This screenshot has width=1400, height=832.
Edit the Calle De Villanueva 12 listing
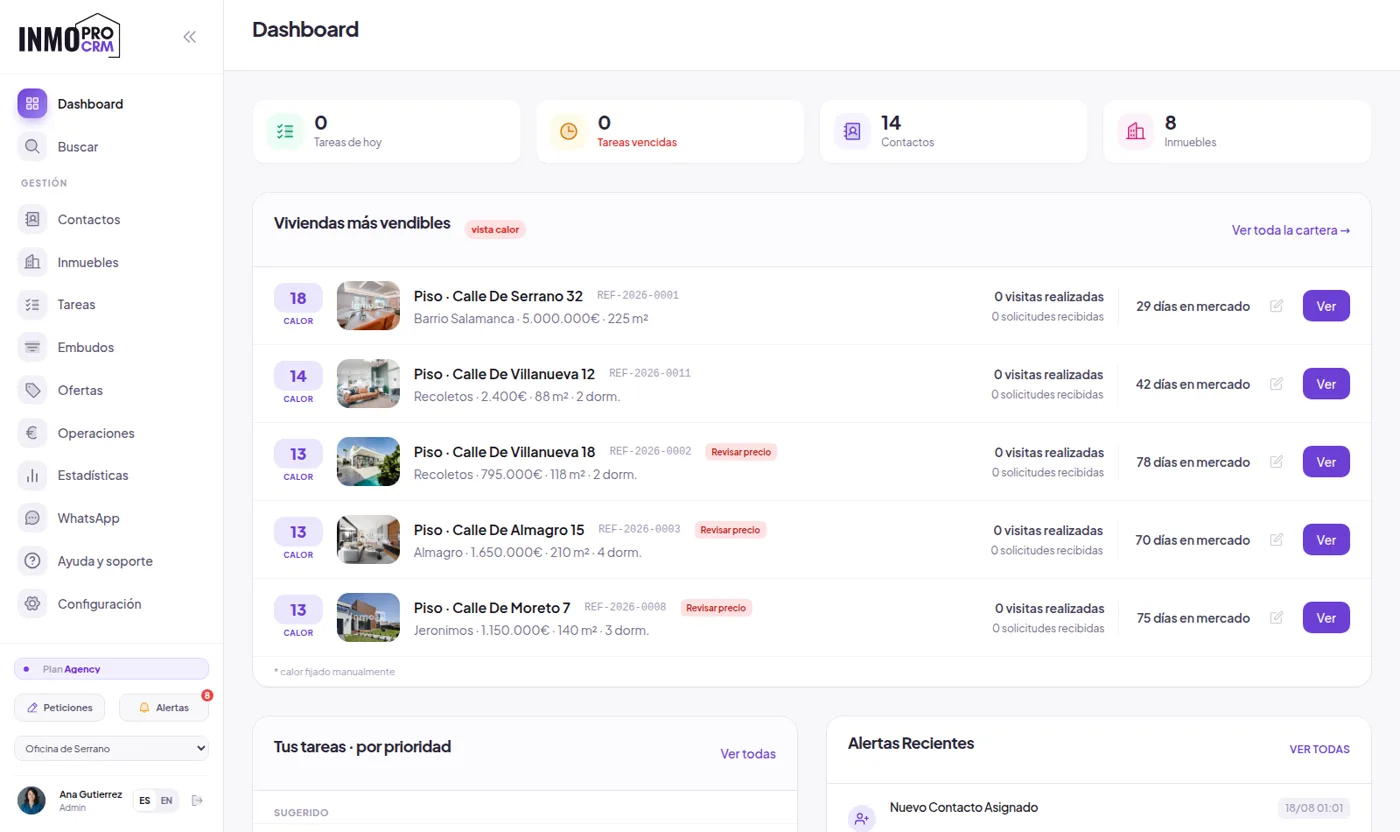point(1276,384)
